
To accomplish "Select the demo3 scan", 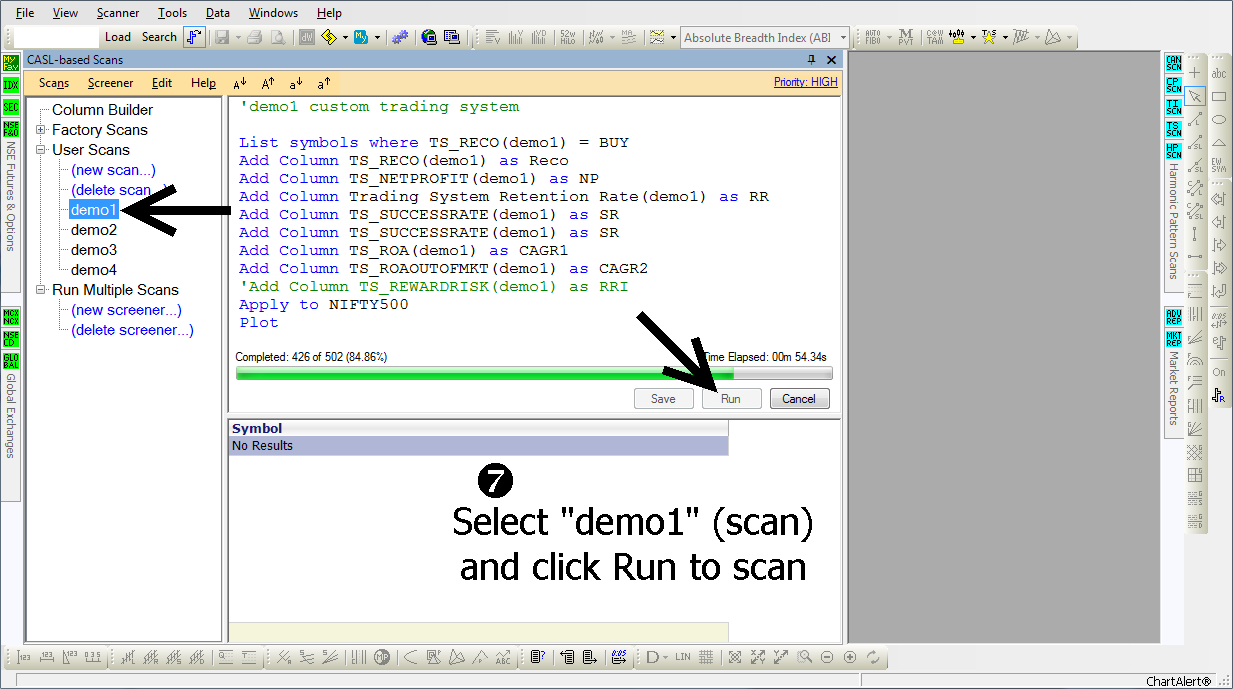I will click(x=94, y=250).
